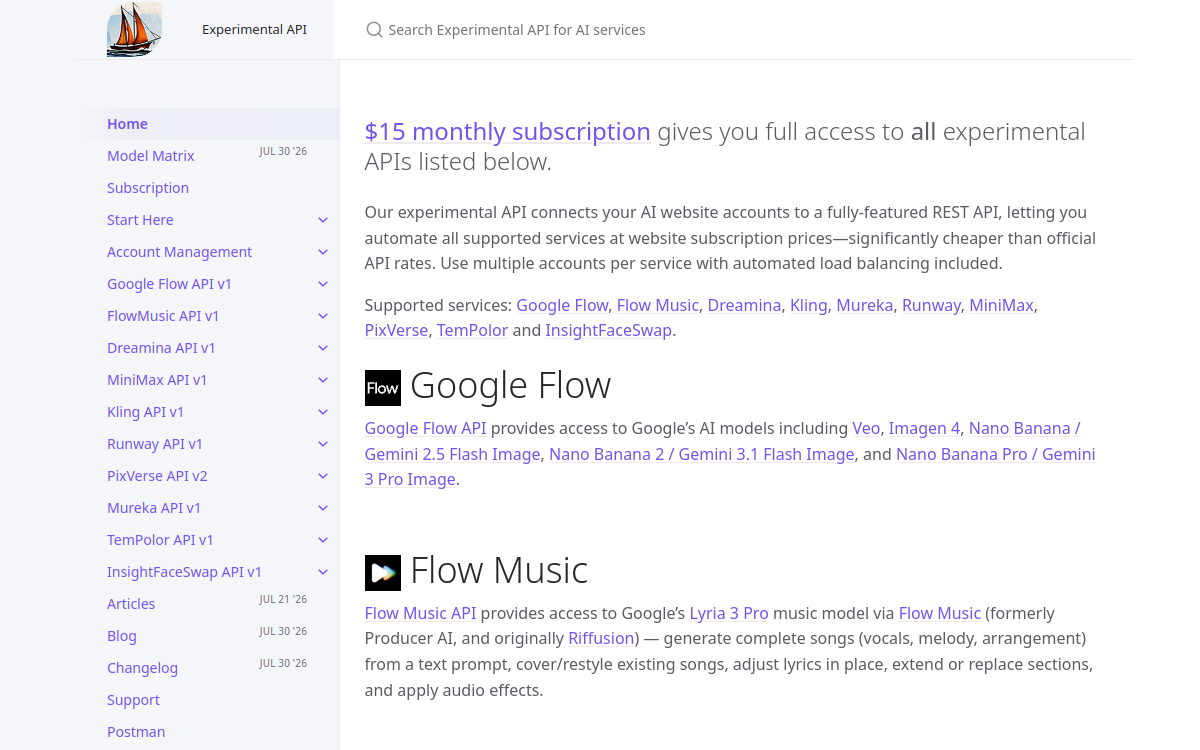Open Support in the sidebar
This screenshot has width=1200, height=750.
[x=133, y=700]
